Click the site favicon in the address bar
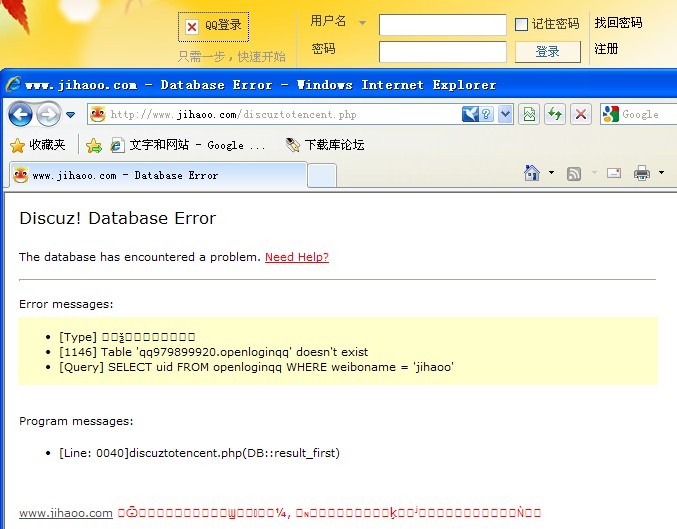 point(98,114)
